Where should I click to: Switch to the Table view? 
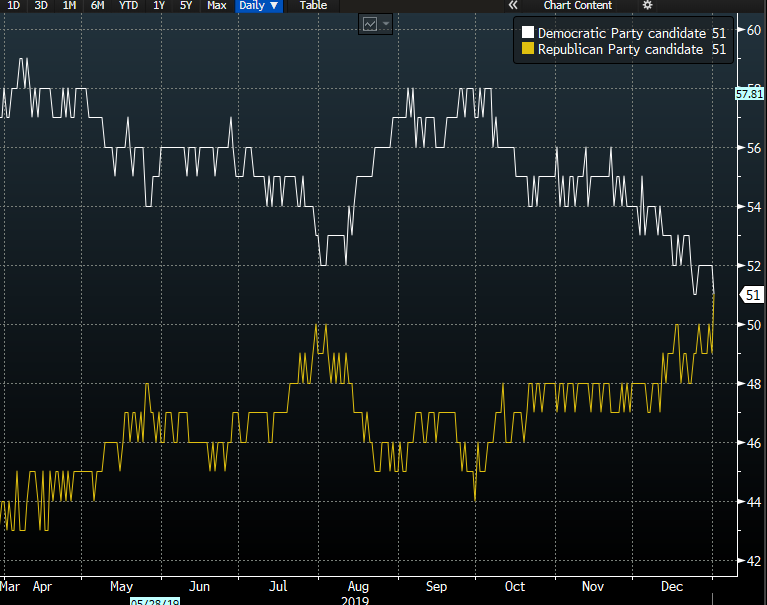click(x=313, y=6)
